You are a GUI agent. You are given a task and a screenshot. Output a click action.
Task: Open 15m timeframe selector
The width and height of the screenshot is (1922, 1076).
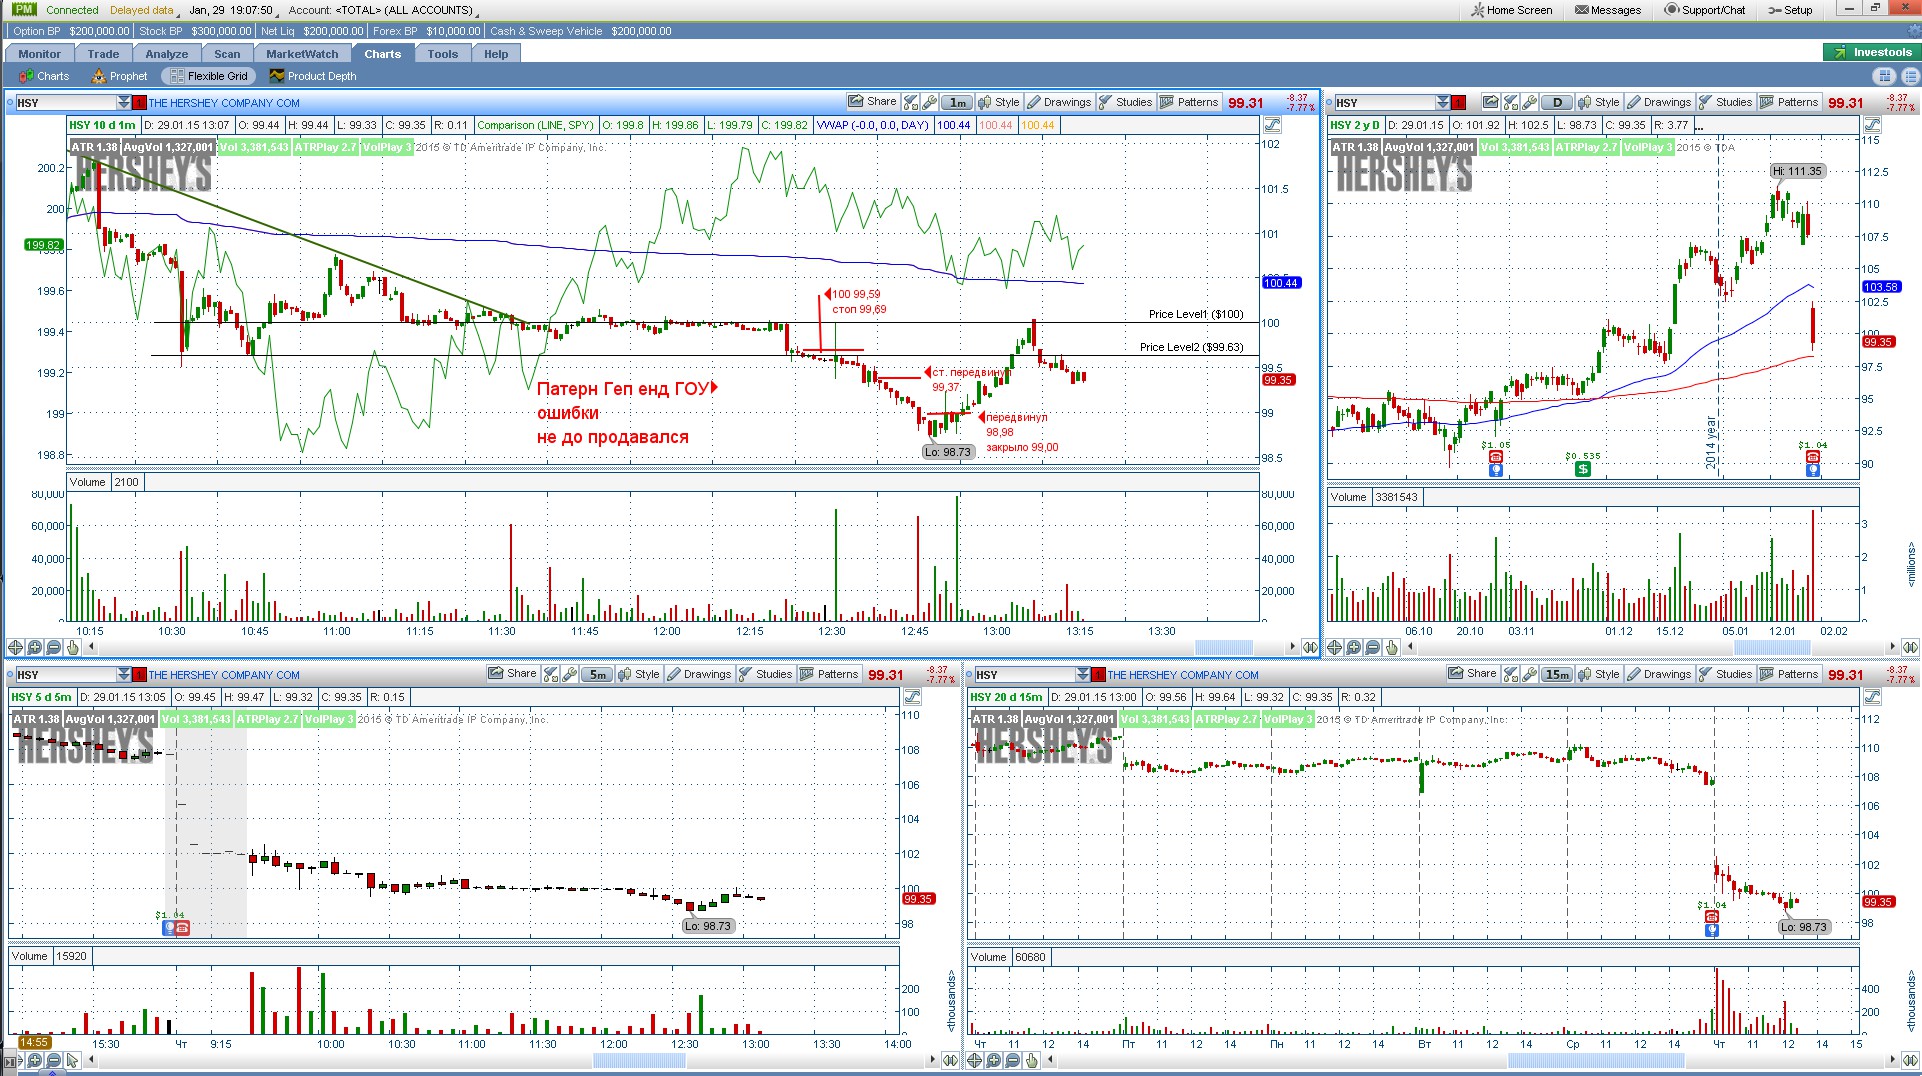[1557, 674]
